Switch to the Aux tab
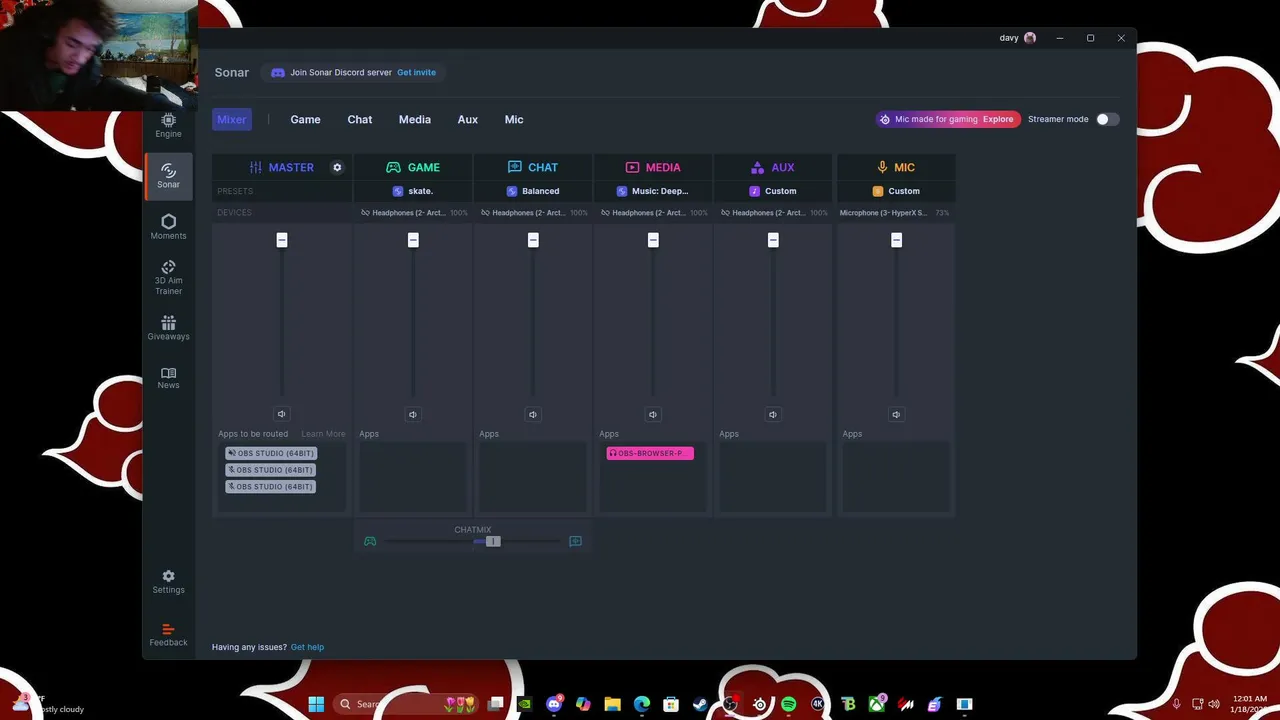The height and width of the screenshot is (720, 1280). pyautogui.click(x=468, y=119)
